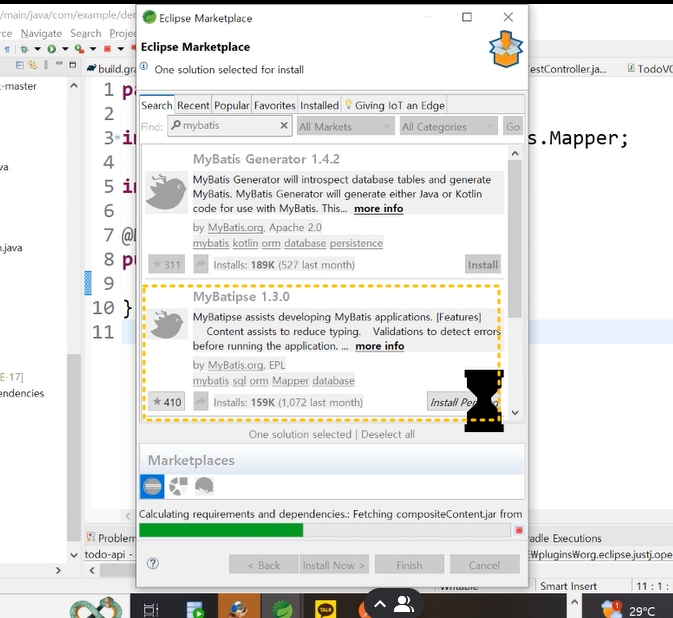Click the Back button

coord(264,565)
